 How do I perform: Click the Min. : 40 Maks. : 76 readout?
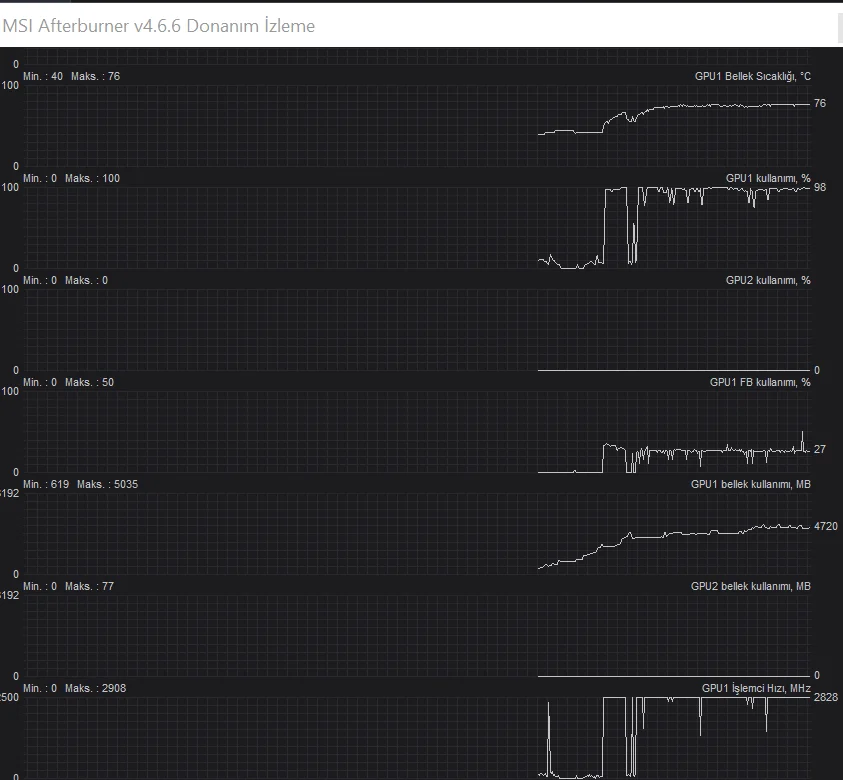click(x=72, y=76)
